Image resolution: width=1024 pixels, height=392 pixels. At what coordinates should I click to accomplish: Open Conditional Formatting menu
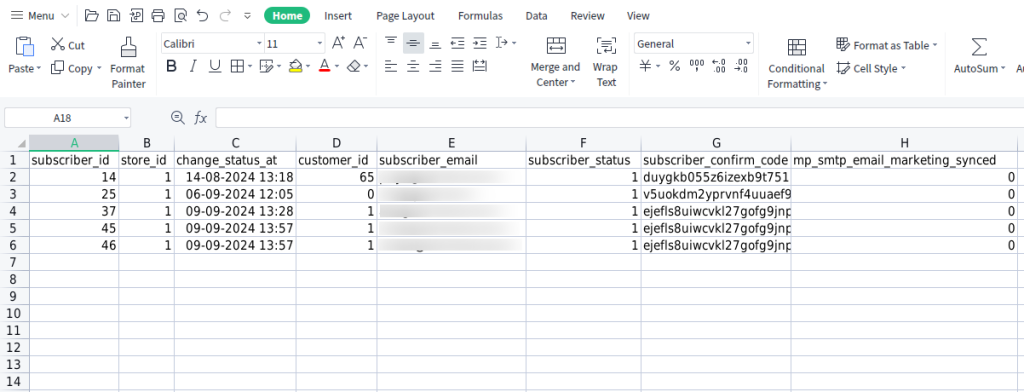(x=797, y=63)
